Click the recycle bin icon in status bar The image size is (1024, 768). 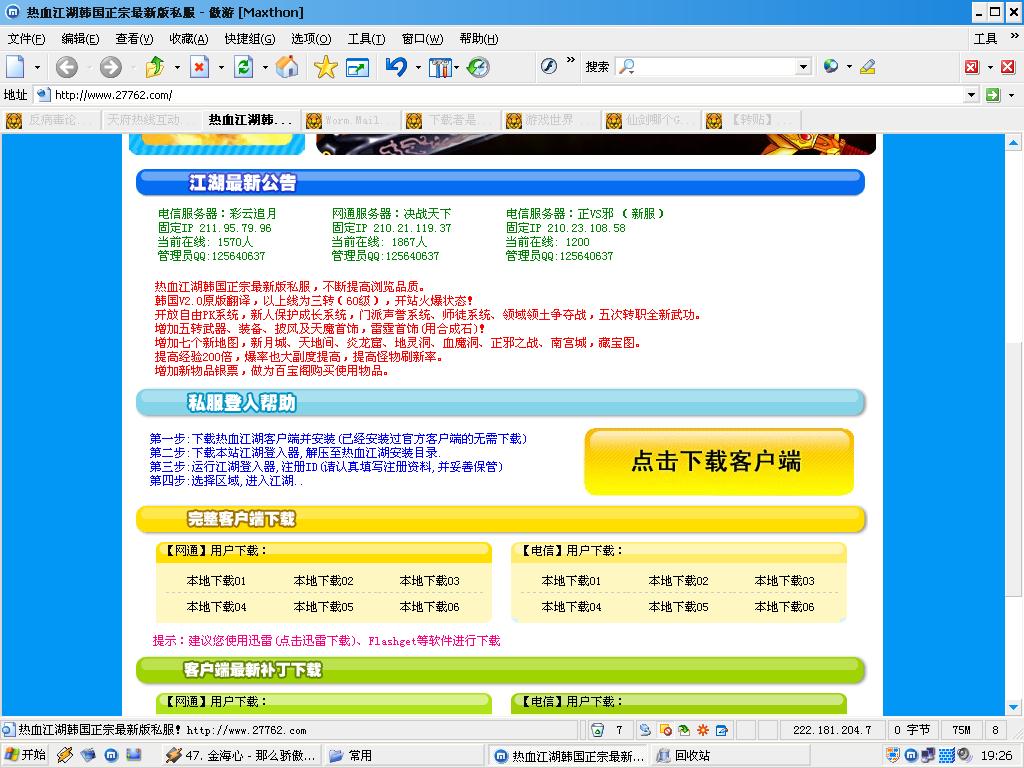point(597,730)
